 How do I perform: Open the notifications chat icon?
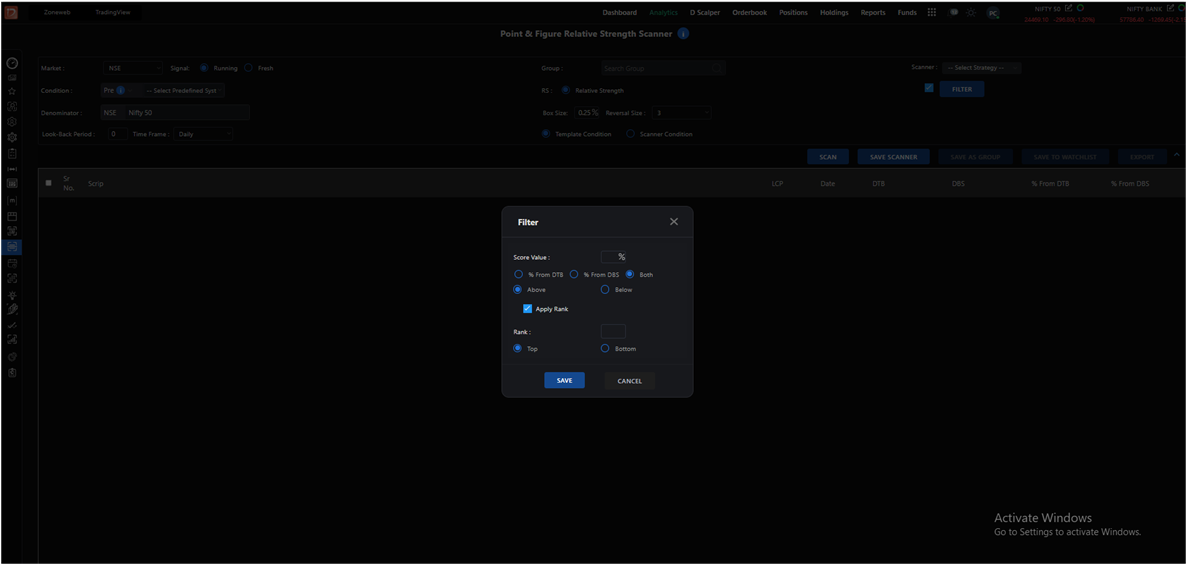coord(954,12)
